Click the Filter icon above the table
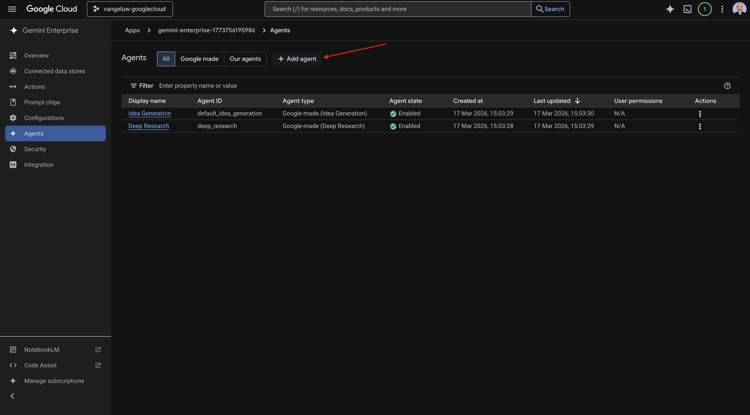Viewport: 750px width, 415px height. [x=133, y=86]
